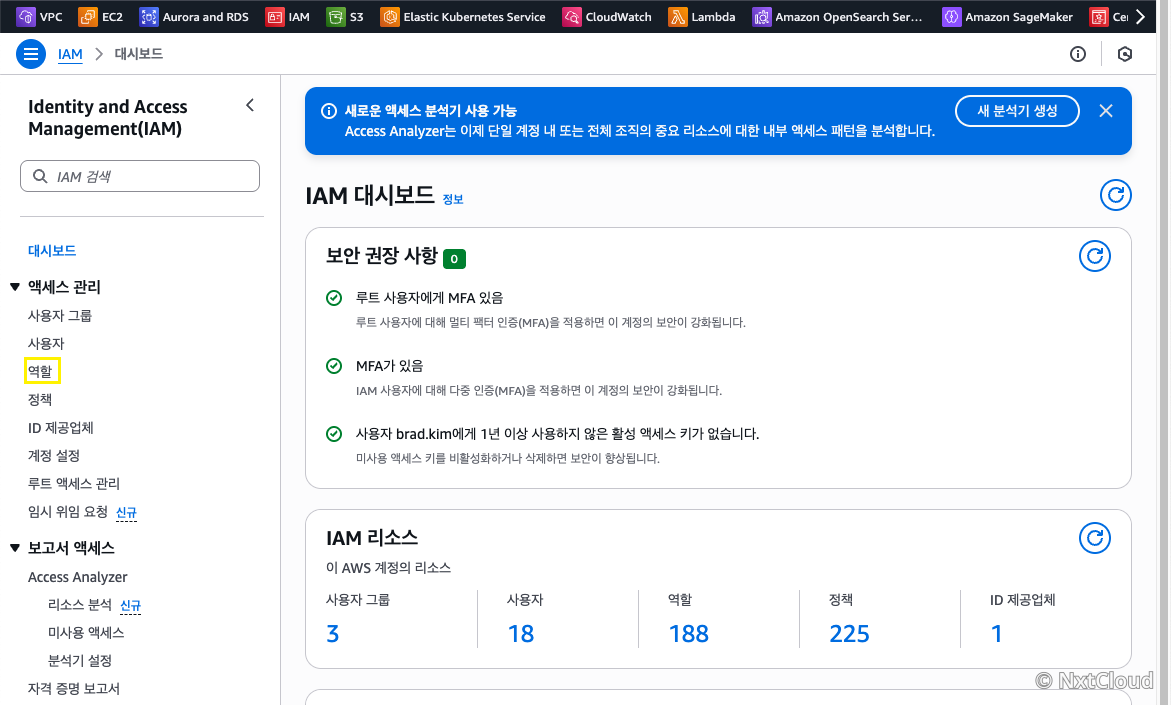Click the check icon for brad.kim access key
The width and height of the screenshot is (1171, 705).
tap(334, 434)
